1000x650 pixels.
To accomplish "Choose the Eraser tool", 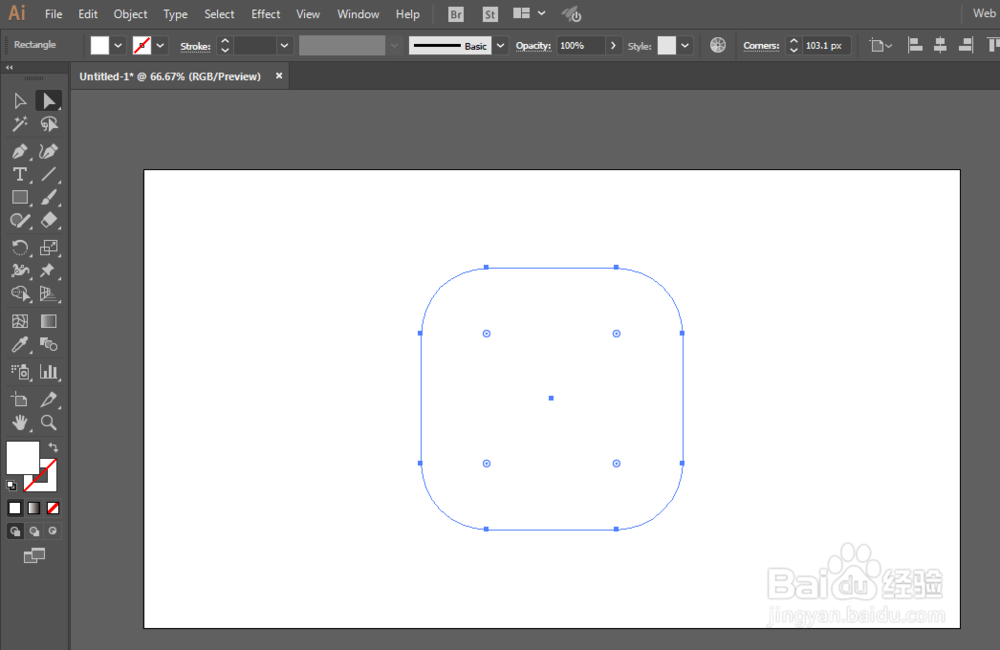I will tap(48, 220).
